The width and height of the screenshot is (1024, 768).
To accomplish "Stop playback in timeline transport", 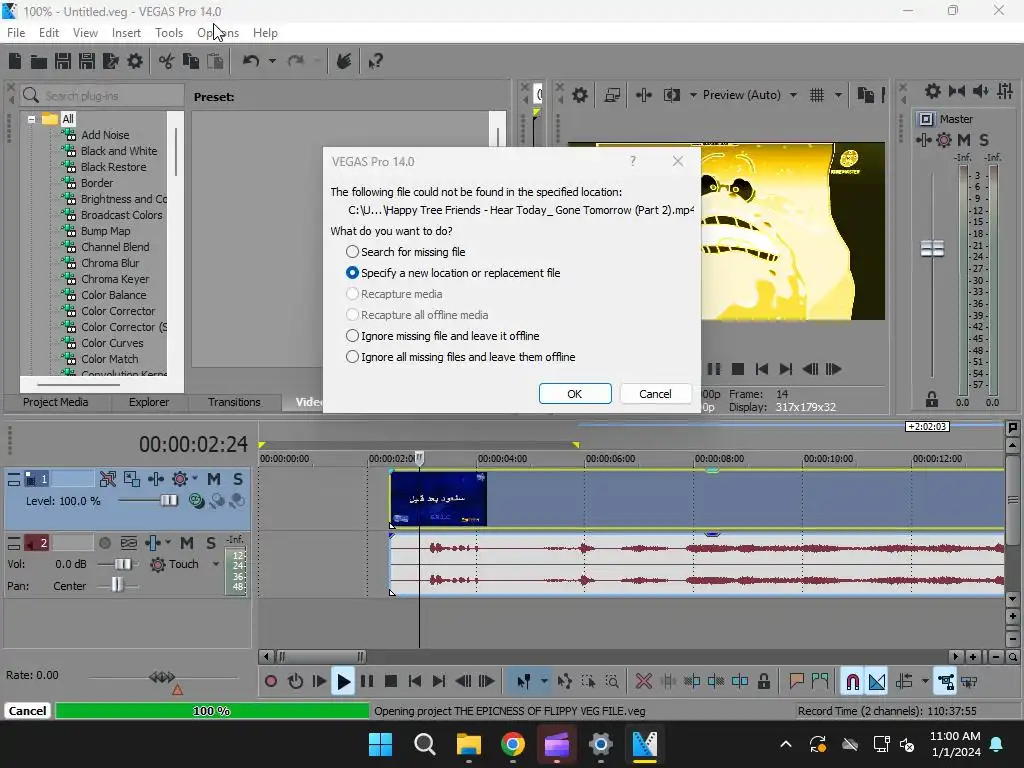I will click(x=391, y=682).
